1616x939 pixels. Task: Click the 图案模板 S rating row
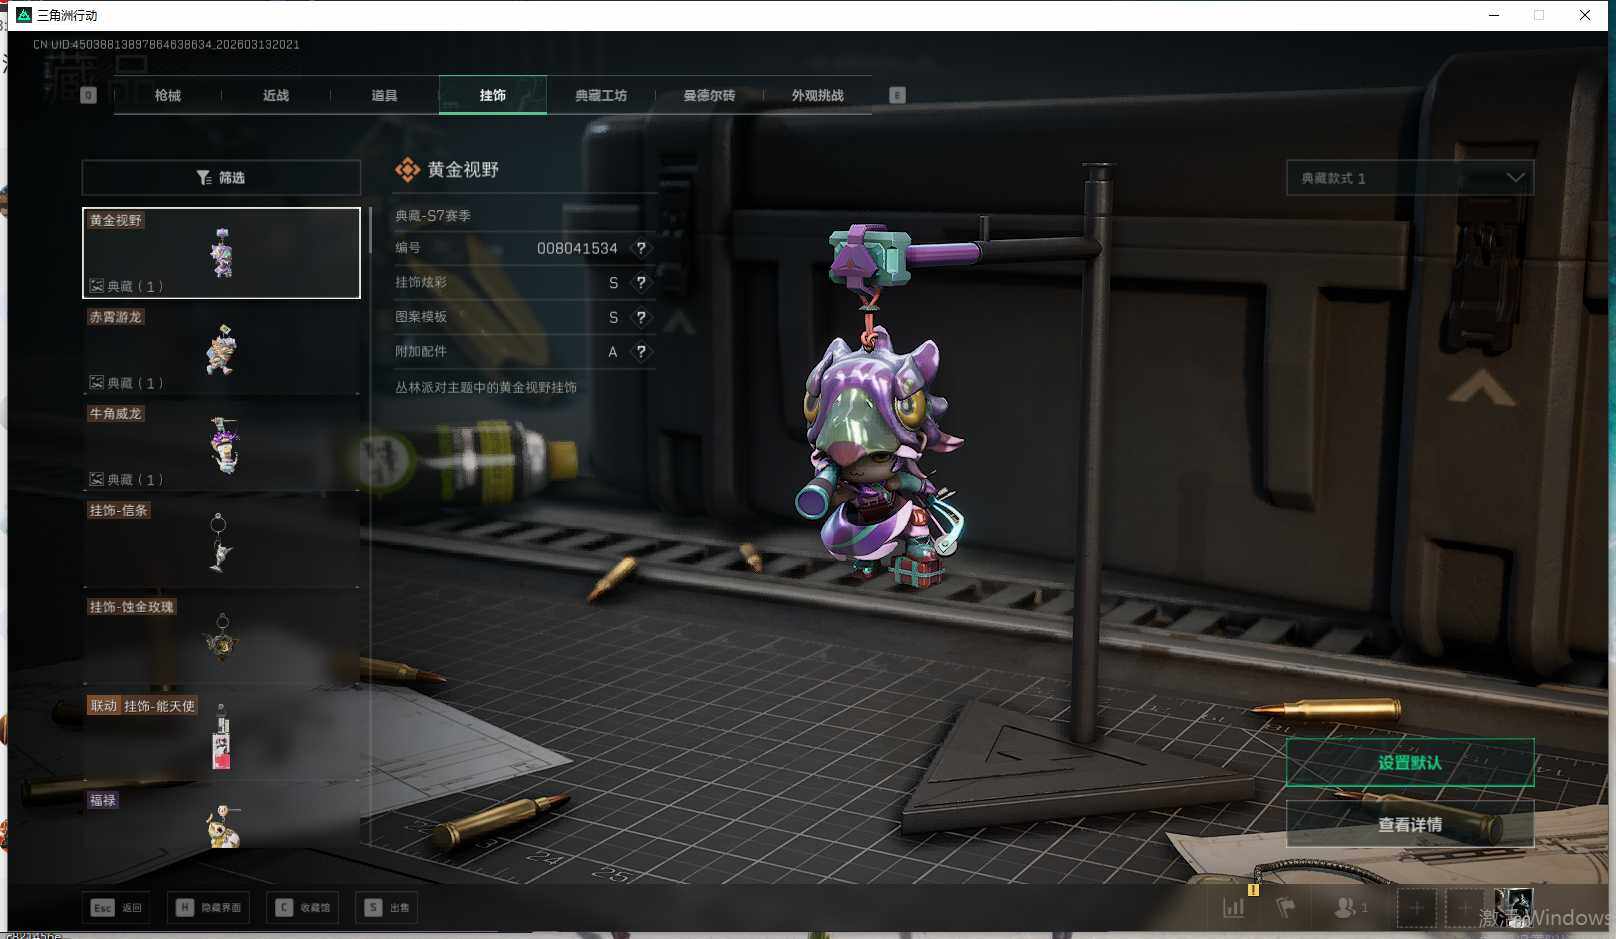pyautogui.click(x=524, y=317)
